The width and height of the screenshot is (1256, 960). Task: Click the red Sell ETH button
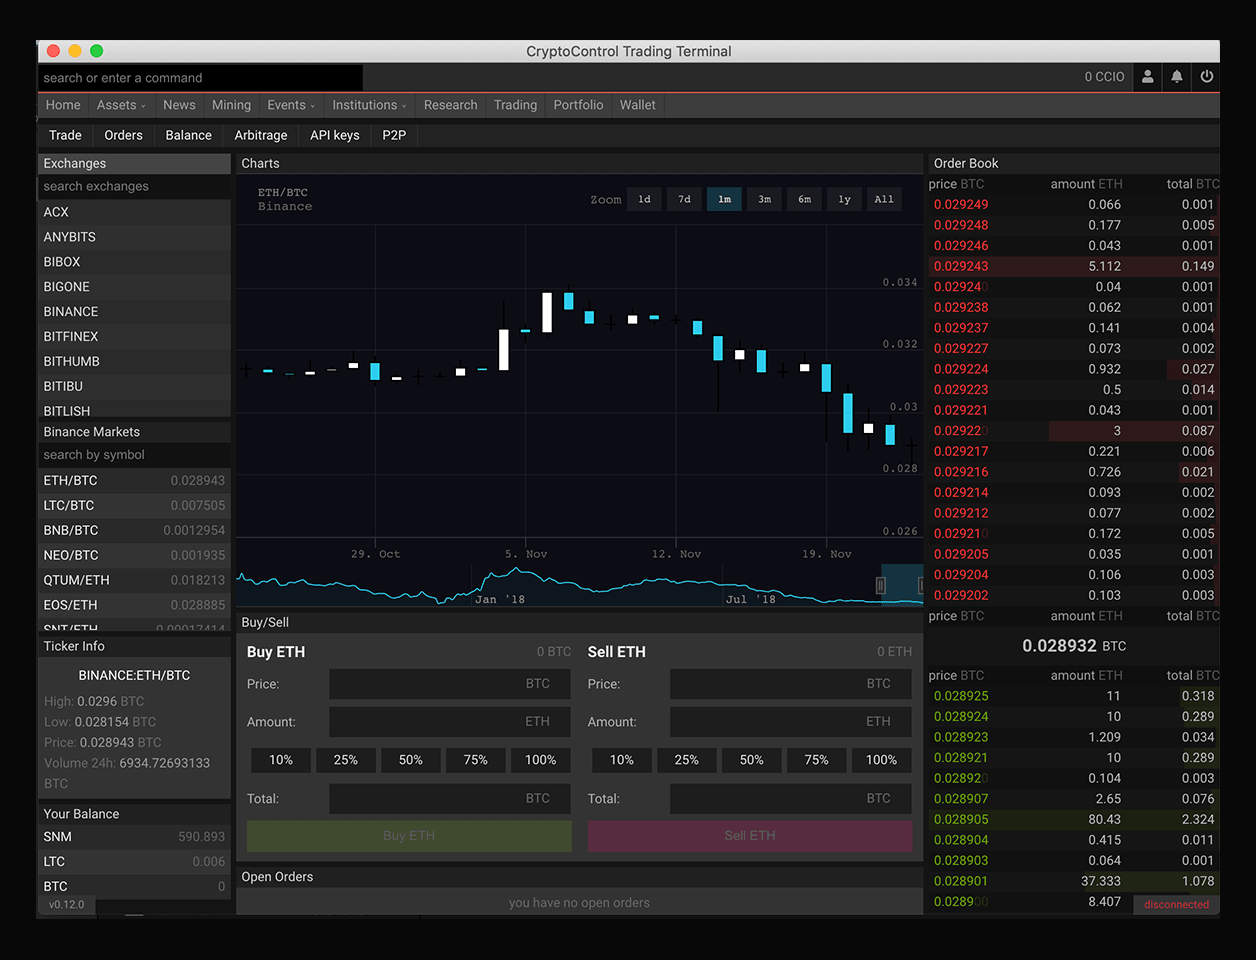tap(750, 836)
